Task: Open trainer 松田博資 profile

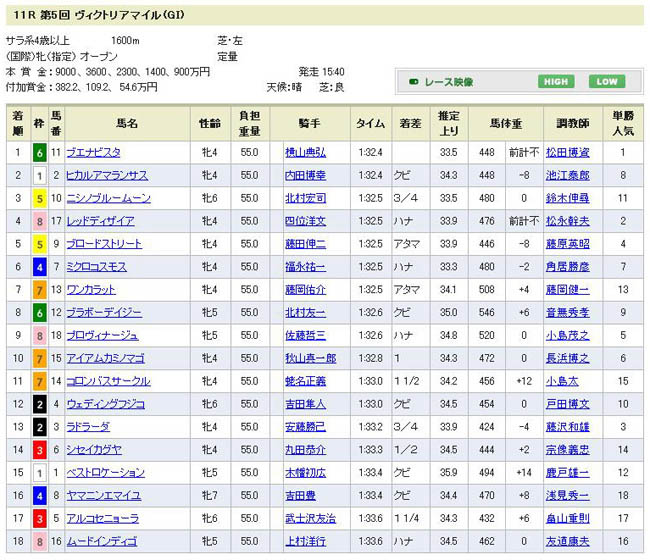Action: (x=567, y=152)
